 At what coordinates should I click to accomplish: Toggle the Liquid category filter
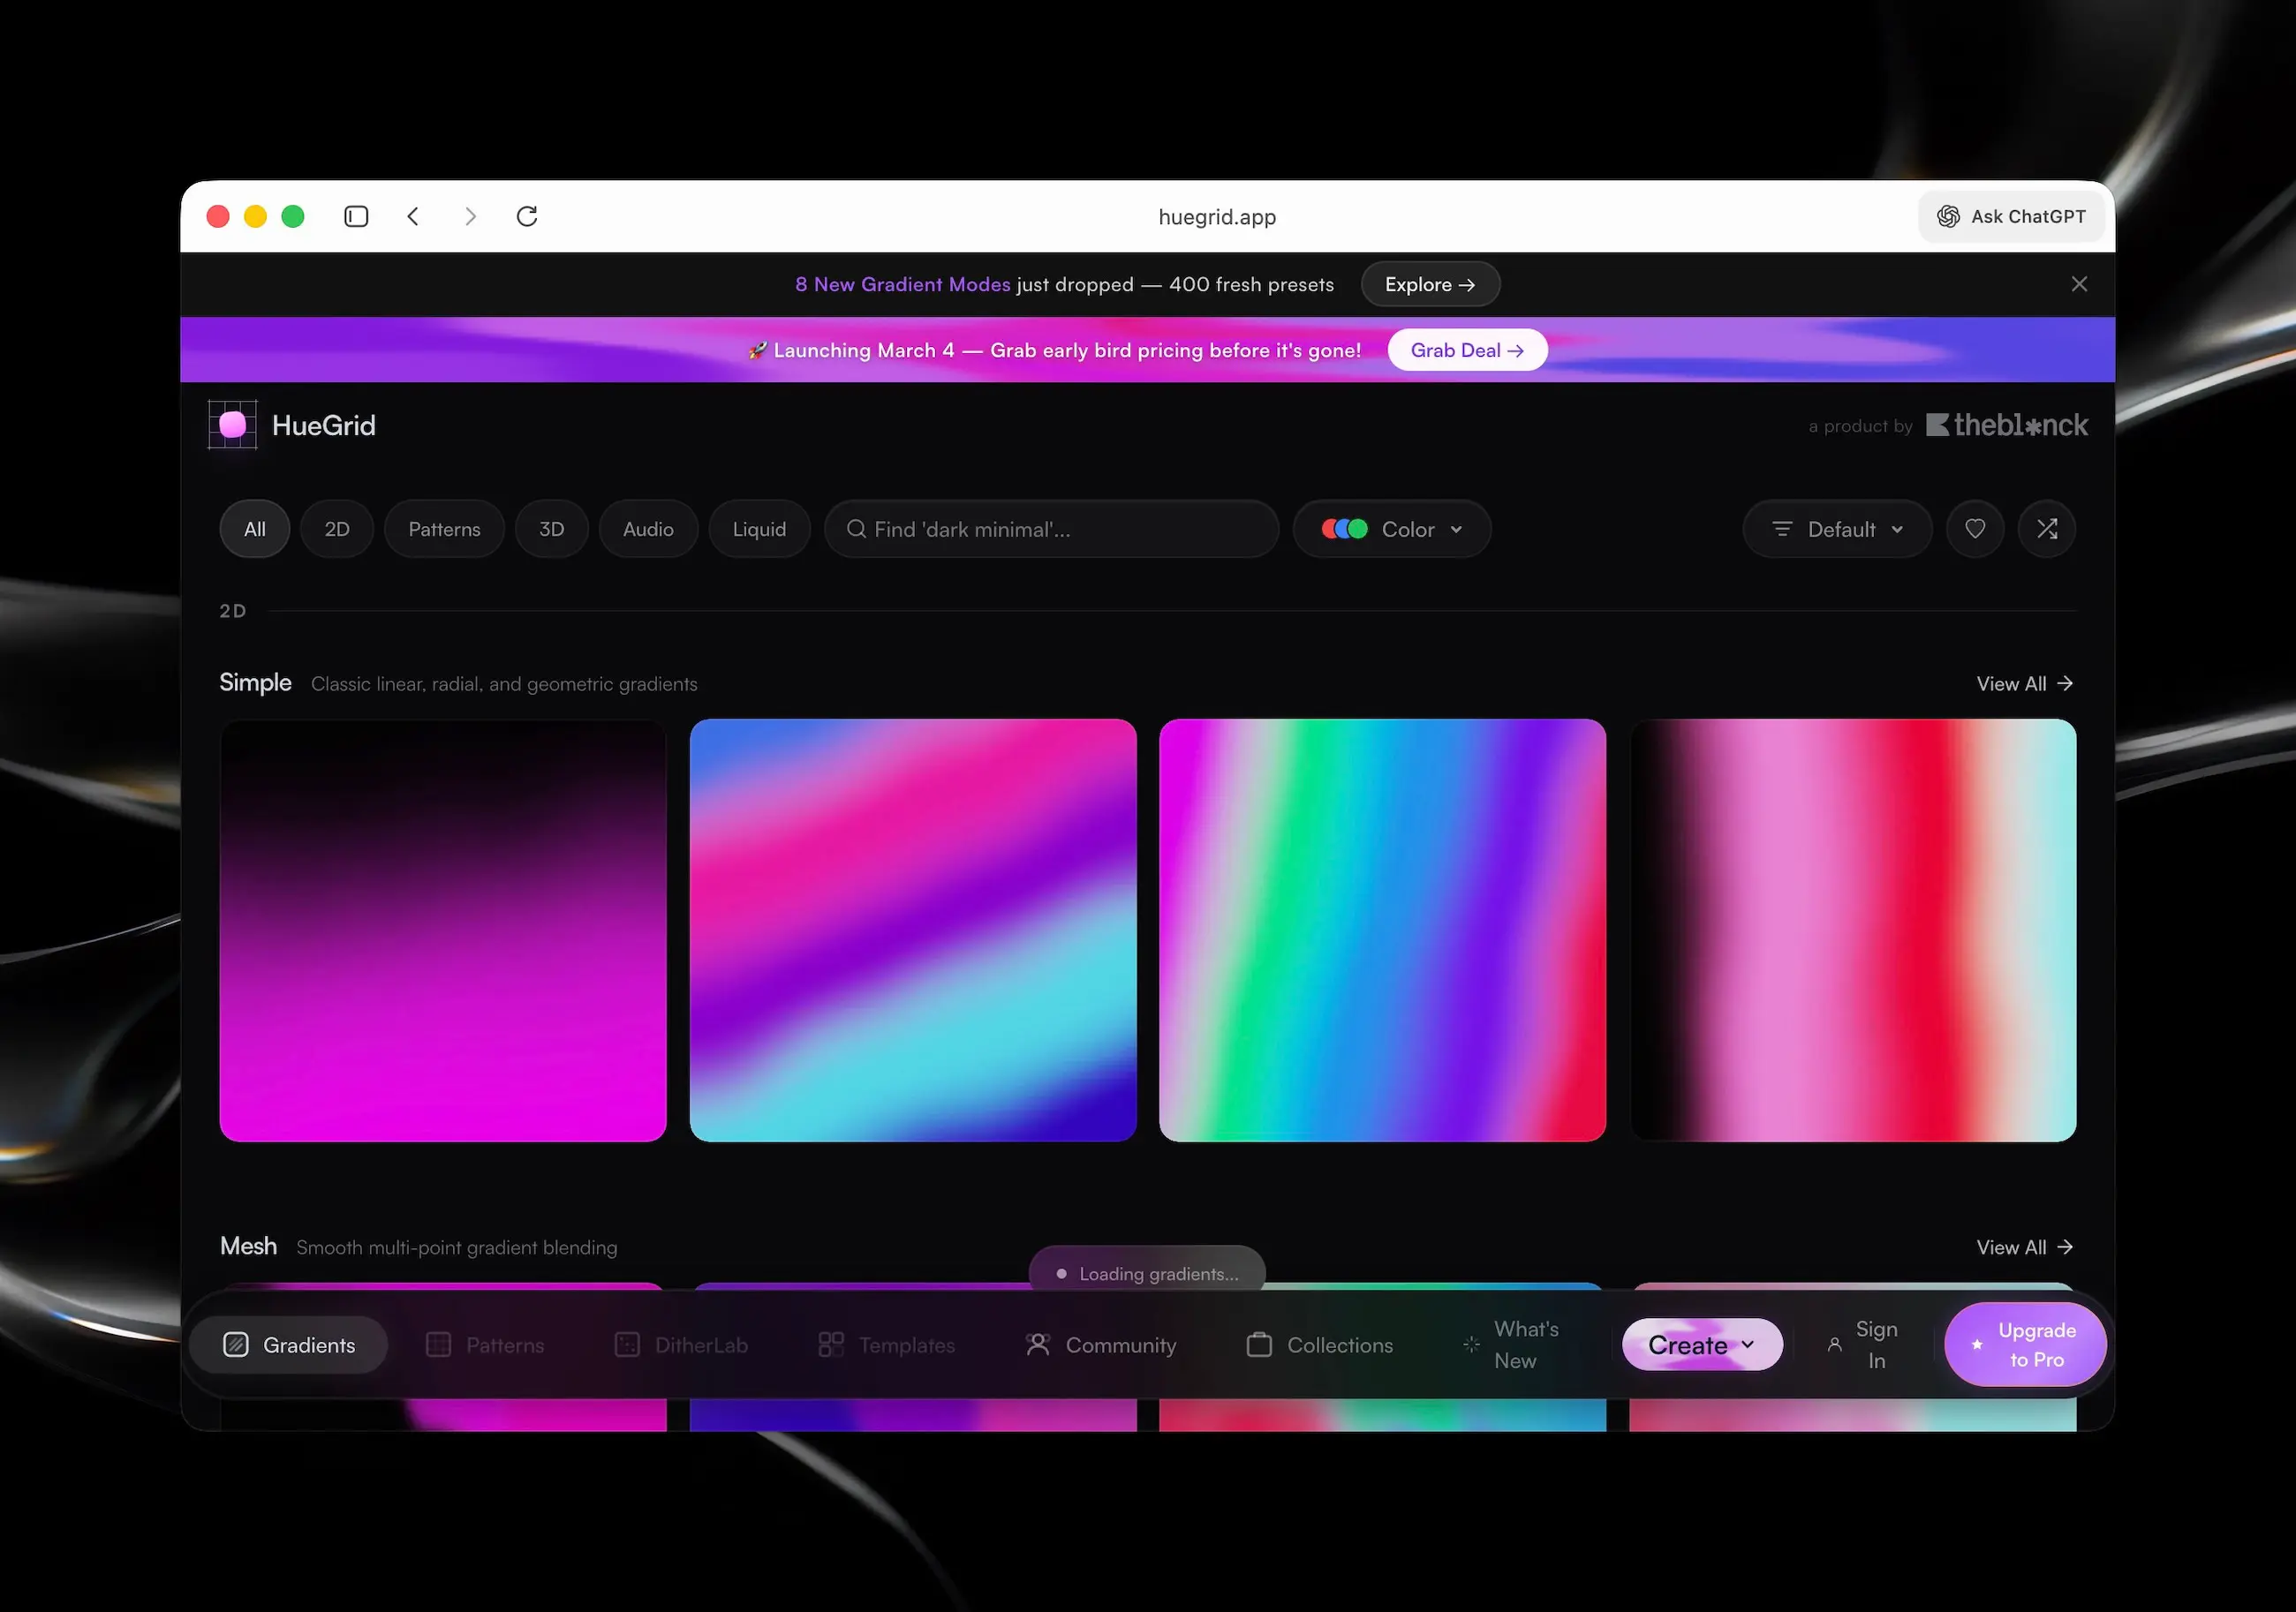759,529
